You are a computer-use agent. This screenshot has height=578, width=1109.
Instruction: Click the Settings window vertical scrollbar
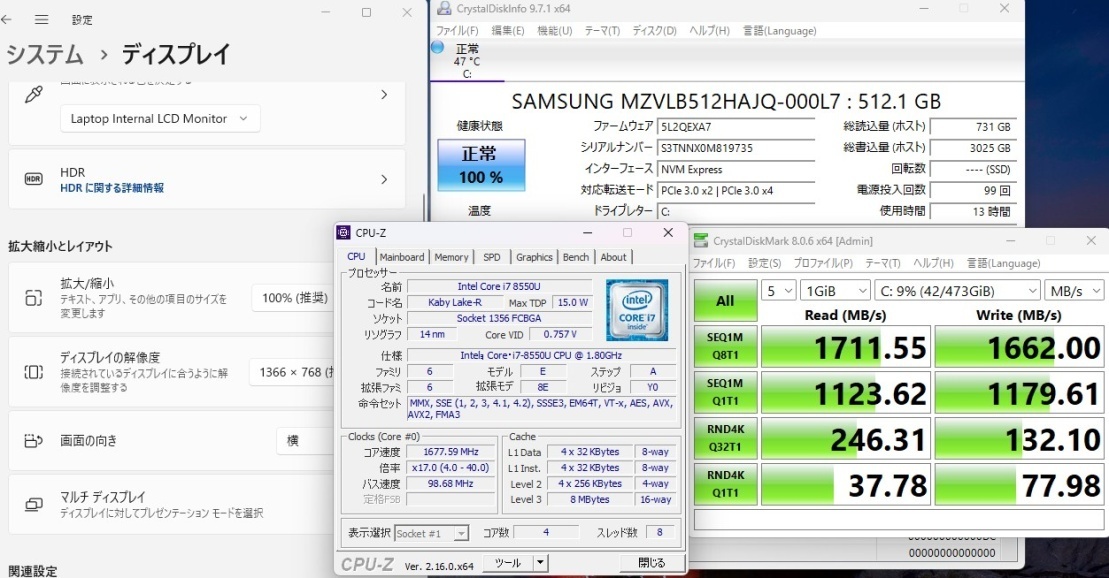(424, 209)
